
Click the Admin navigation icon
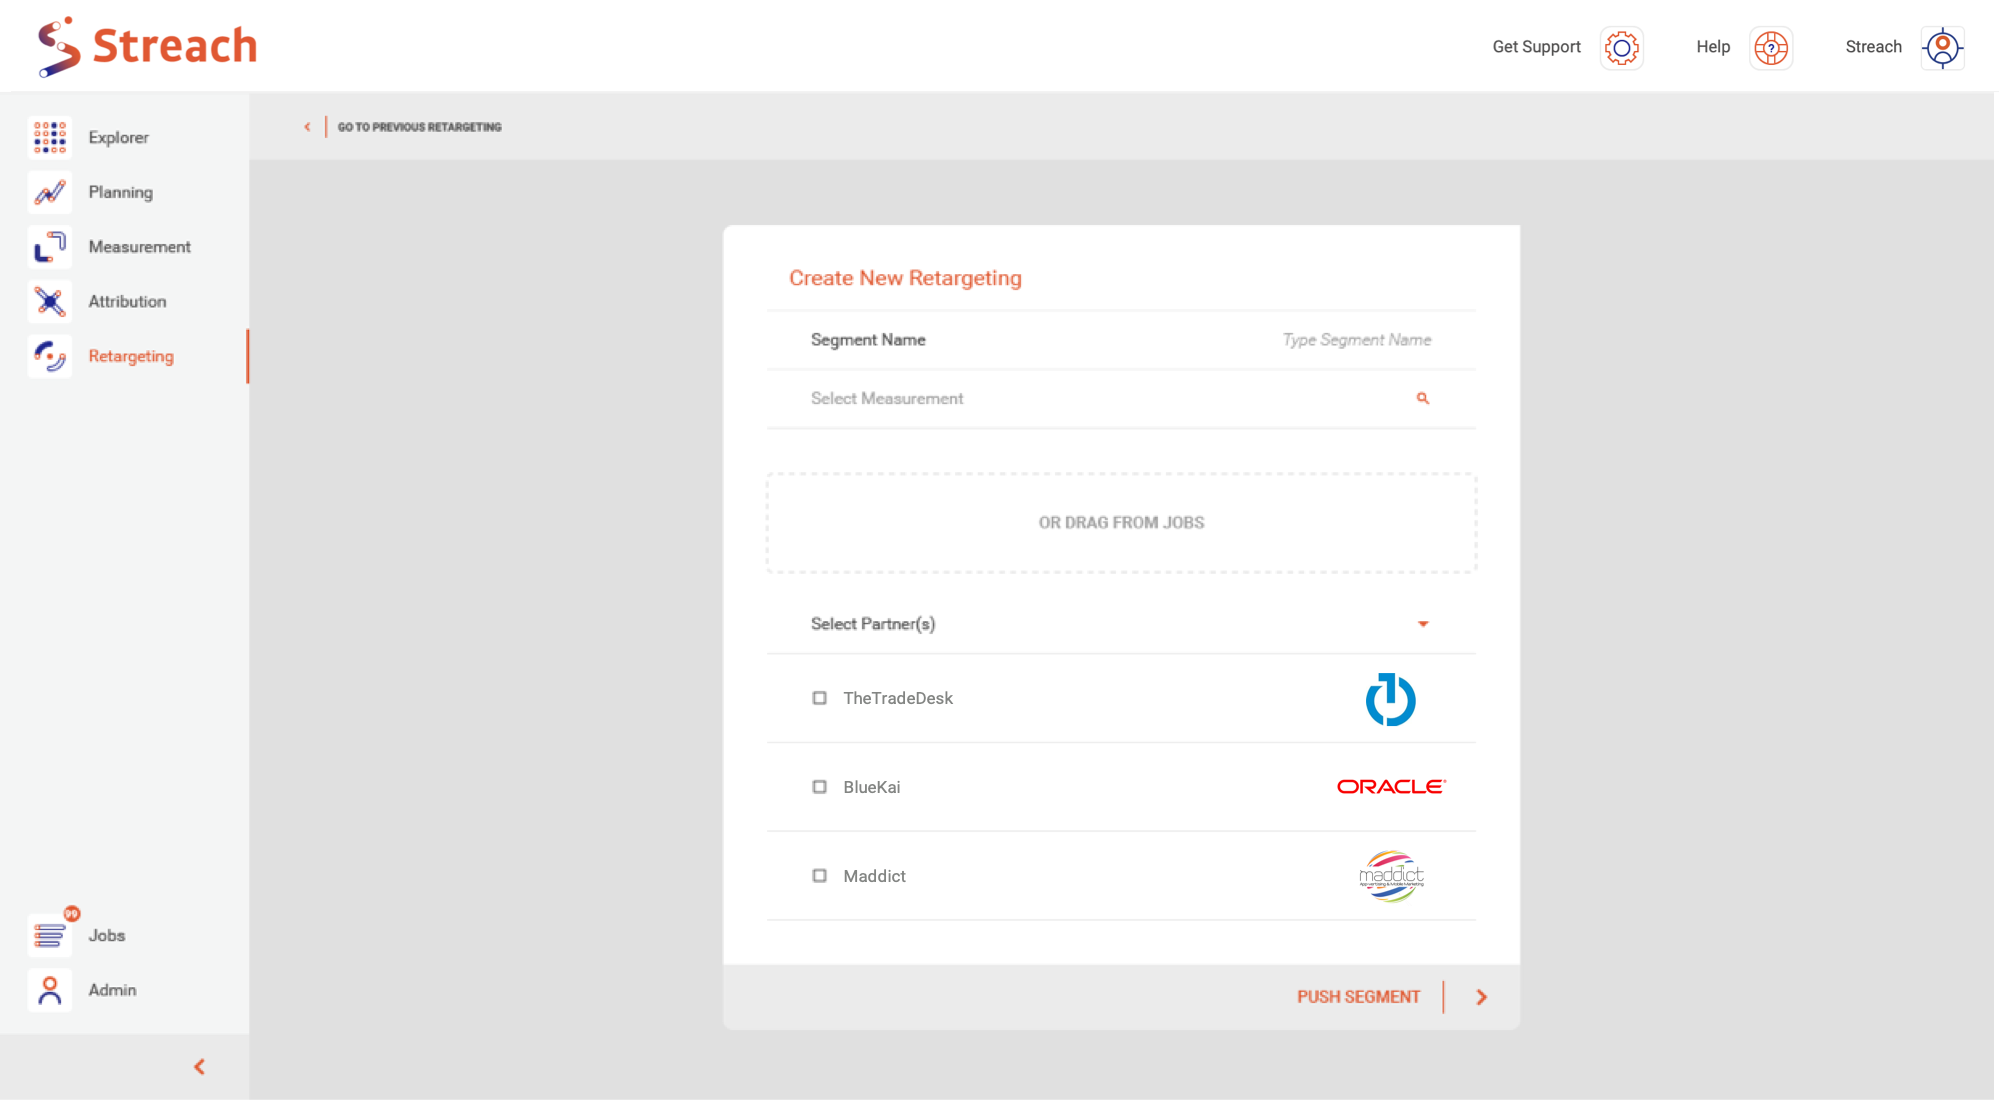(48, 988)
